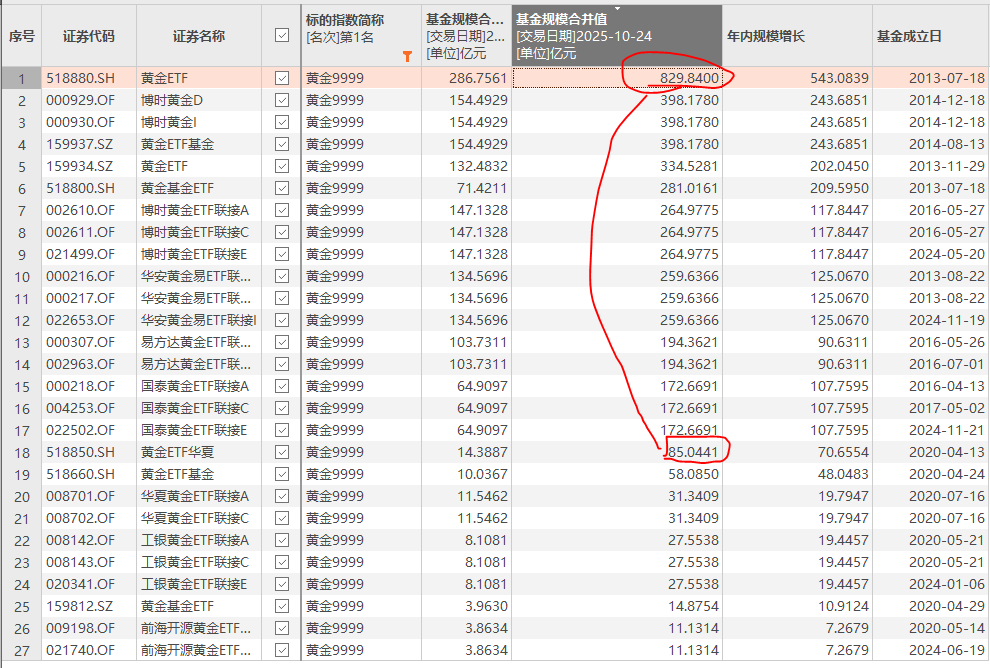Click the growth value 209.5950
The image size is (990, 668).
[839, 188]
